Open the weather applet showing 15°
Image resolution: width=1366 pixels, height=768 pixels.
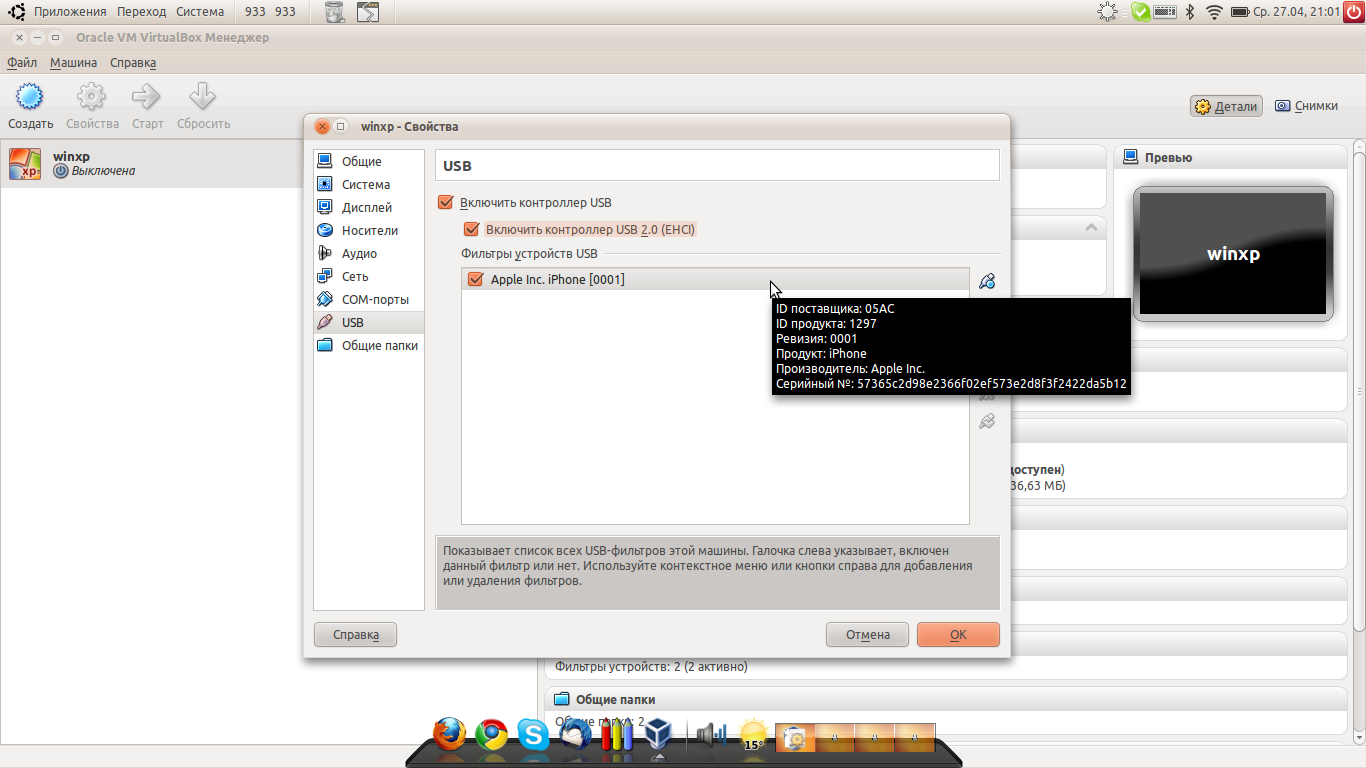coord(753,735)
